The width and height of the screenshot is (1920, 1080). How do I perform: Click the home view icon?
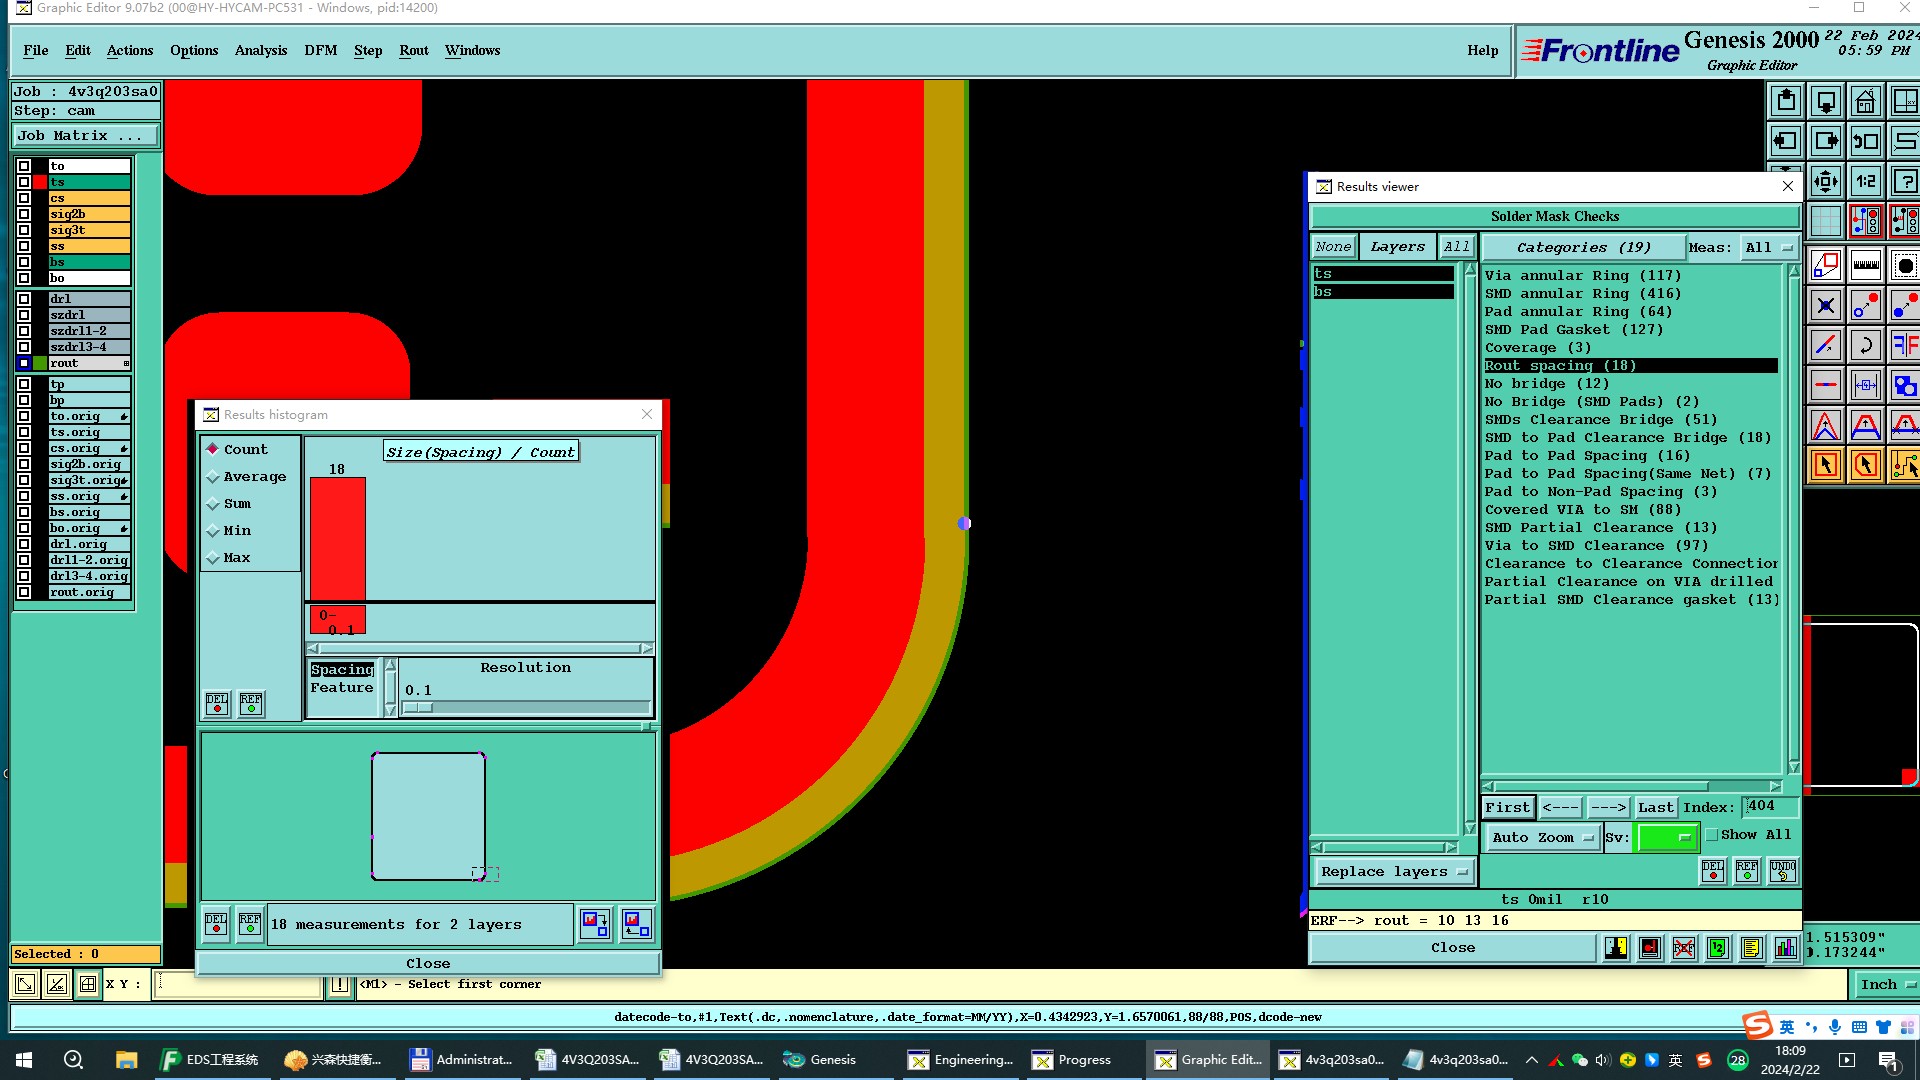click(1865, 101)
